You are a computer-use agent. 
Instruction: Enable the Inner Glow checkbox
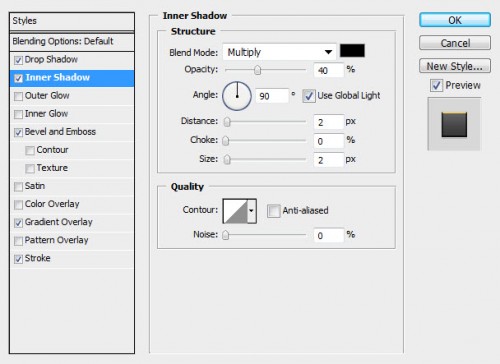[x=18, y=114]
